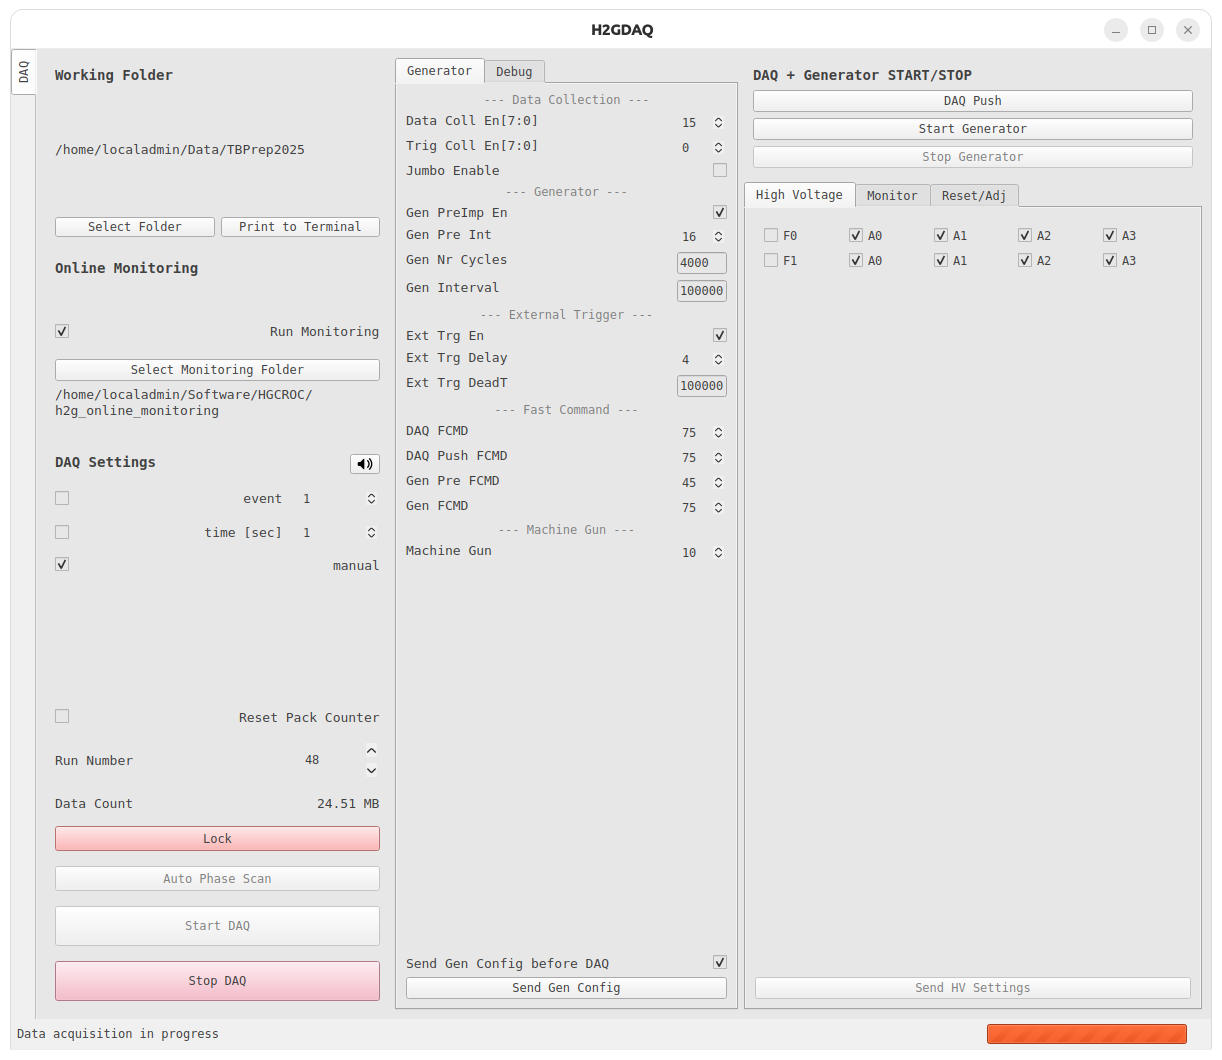Image resolution: width=1222 pixels, height=1060 pixels.
Task: Click the Send Gen Config button
Action: tap(566, 987)
